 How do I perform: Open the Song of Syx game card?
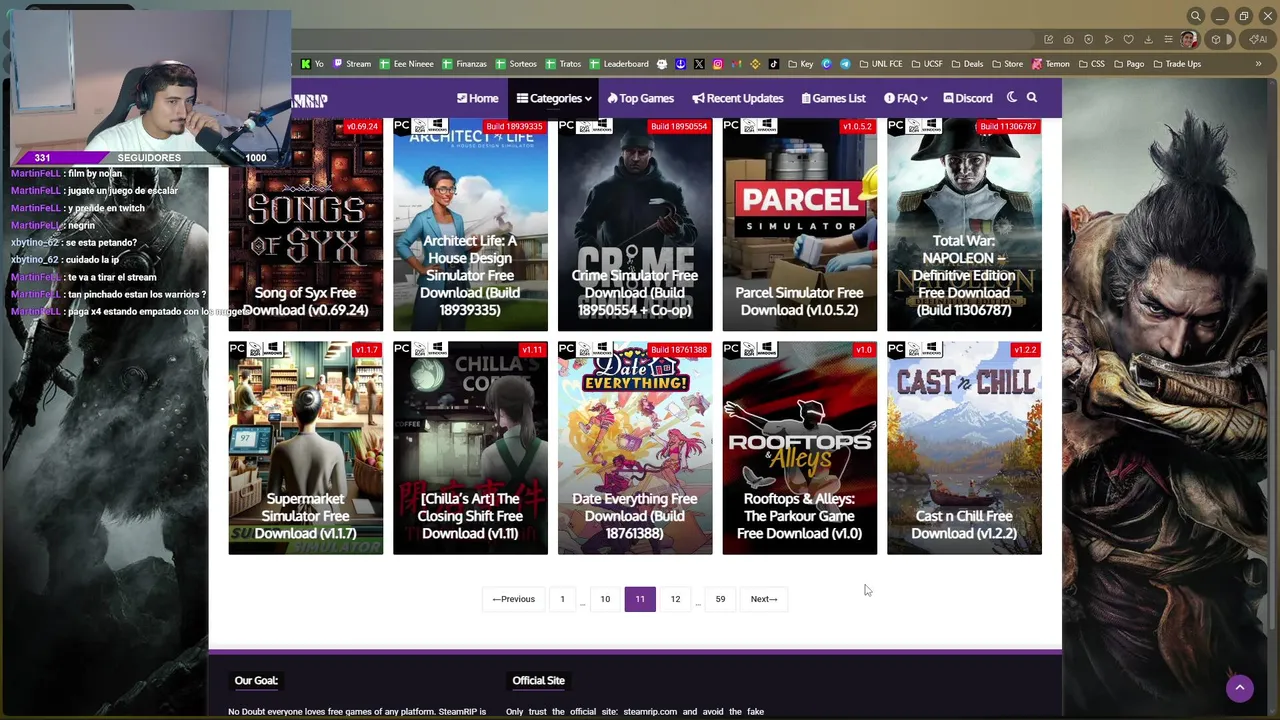(x=305, y=225)
